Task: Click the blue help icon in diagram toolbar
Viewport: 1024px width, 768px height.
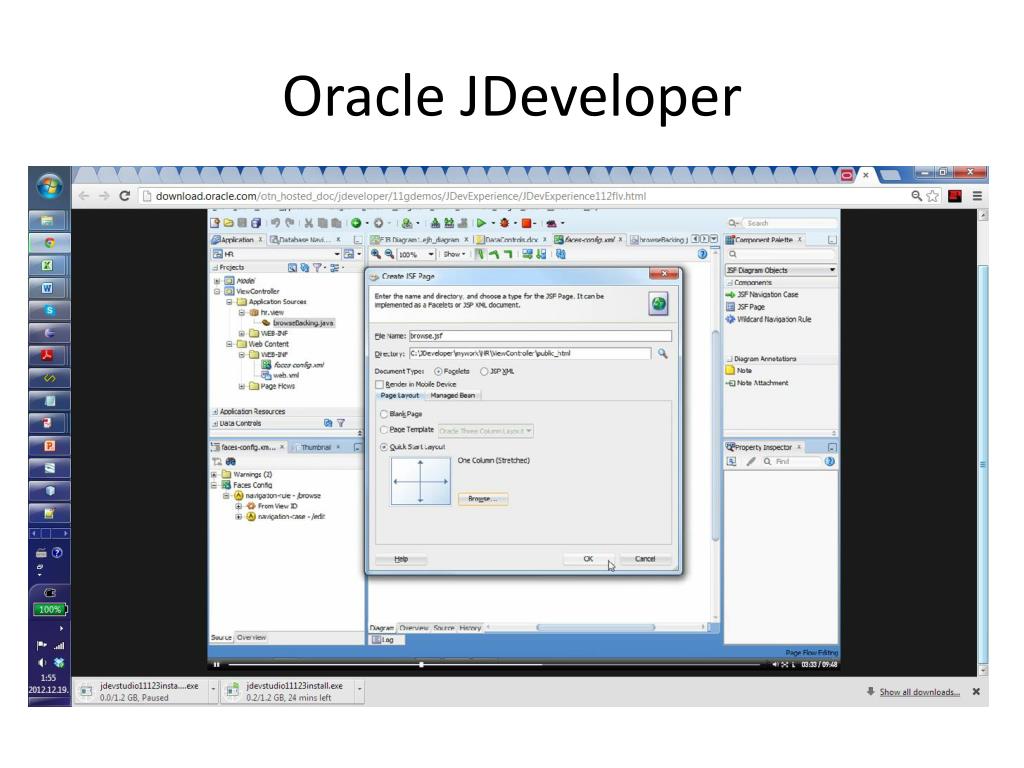Action: point(702,254)
